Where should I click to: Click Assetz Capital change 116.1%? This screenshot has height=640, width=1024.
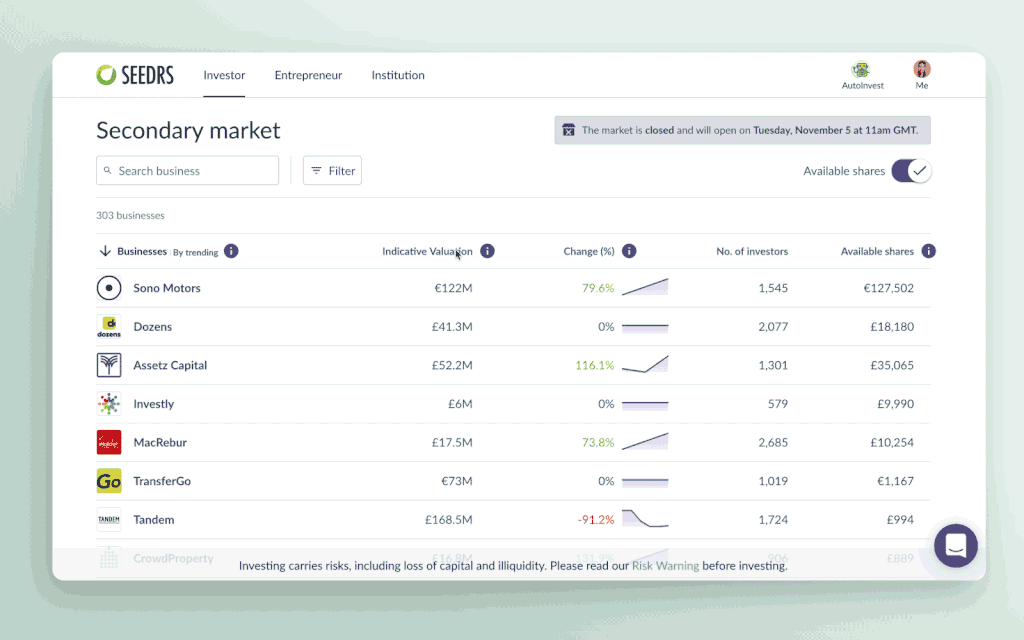pos(594,365)
